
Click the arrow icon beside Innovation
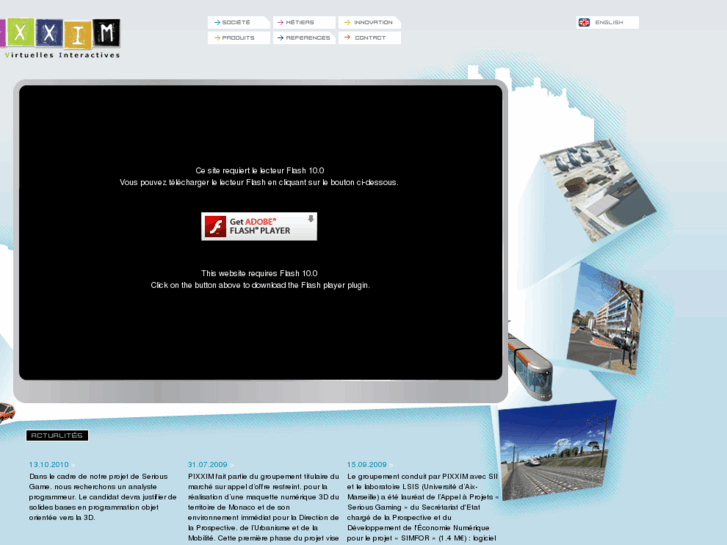[347, 22]
